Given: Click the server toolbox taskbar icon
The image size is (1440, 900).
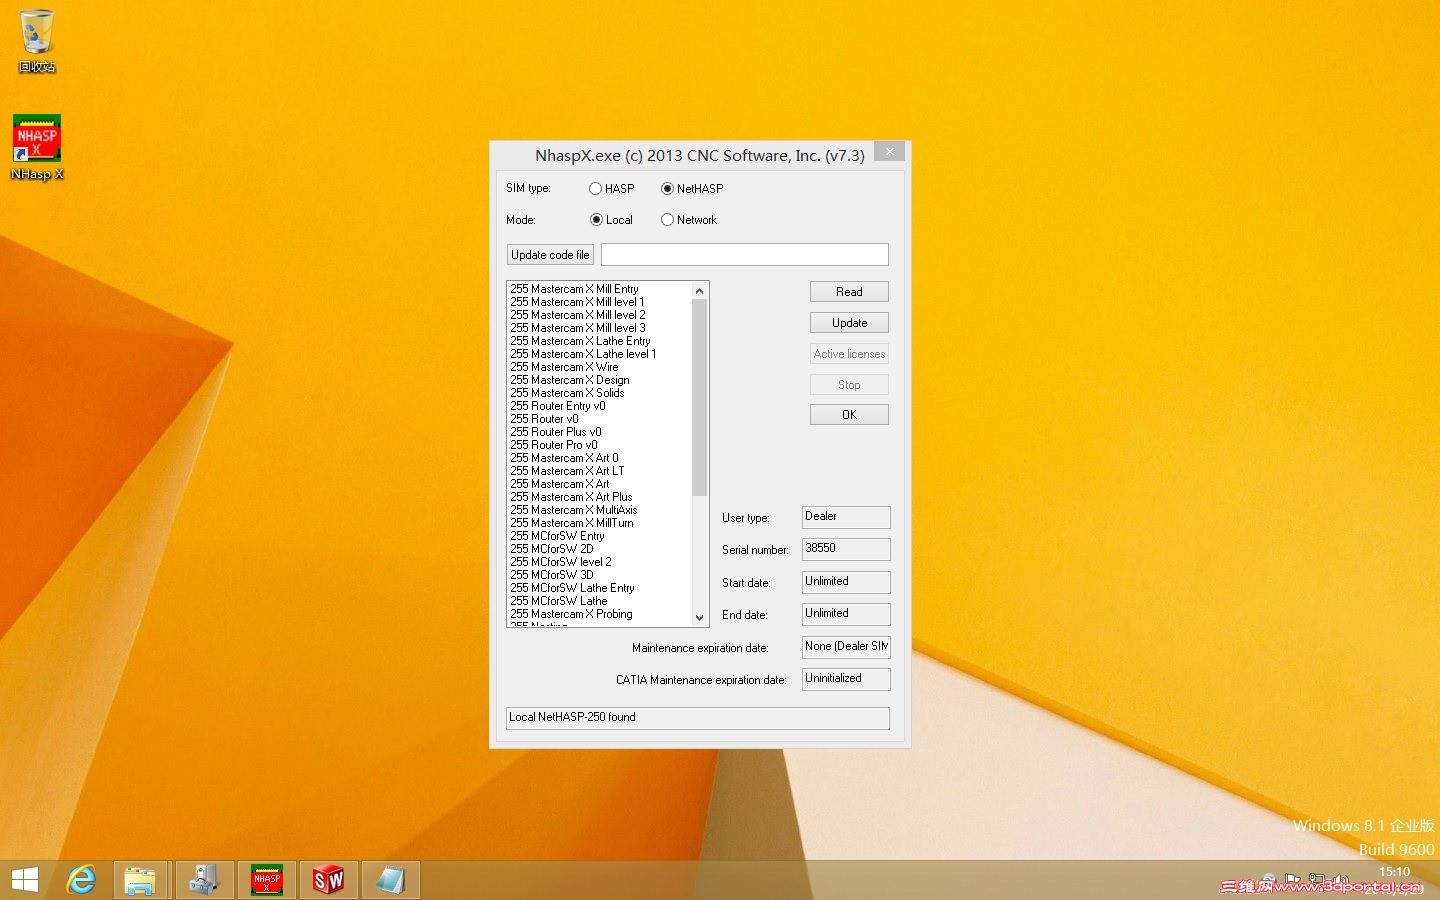Looking at the screenshot, I should click(x=205, y=880).
